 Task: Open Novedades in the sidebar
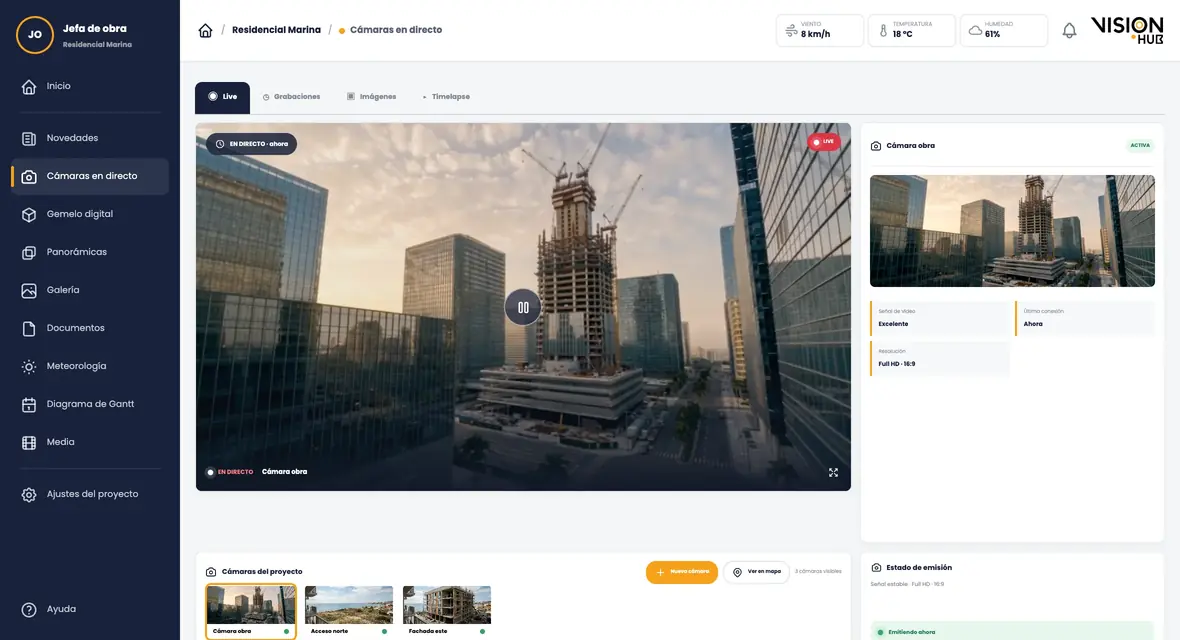coord(90,139)
